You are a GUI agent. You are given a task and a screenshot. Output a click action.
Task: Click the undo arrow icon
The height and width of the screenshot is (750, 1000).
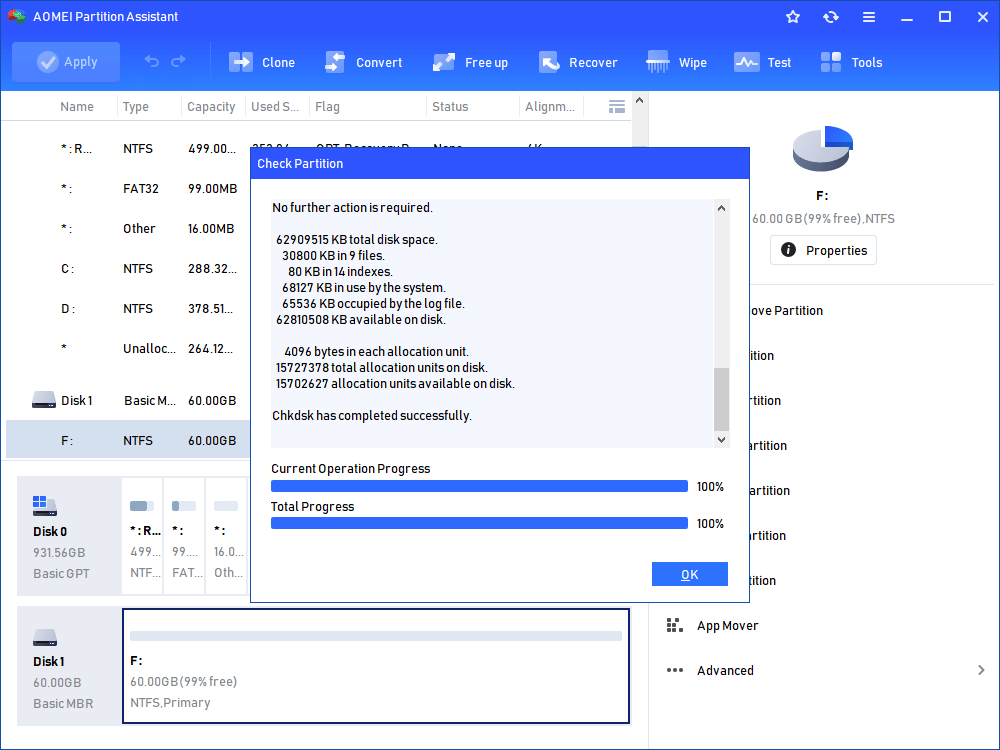pos(152,62)
